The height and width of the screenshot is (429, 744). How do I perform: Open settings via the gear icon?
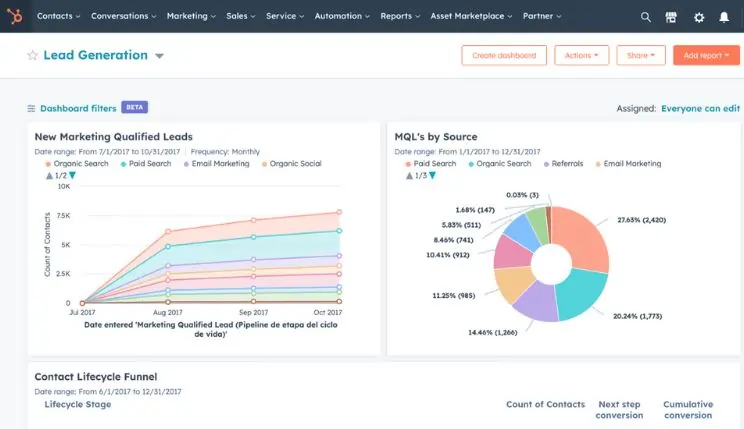(698, 17)
